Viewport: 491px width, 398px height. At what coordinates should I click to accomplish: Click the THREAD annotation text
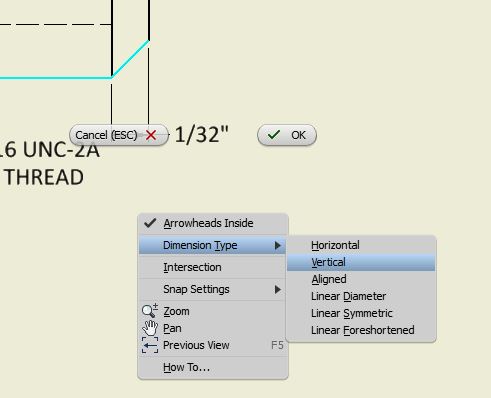[44, 177]
